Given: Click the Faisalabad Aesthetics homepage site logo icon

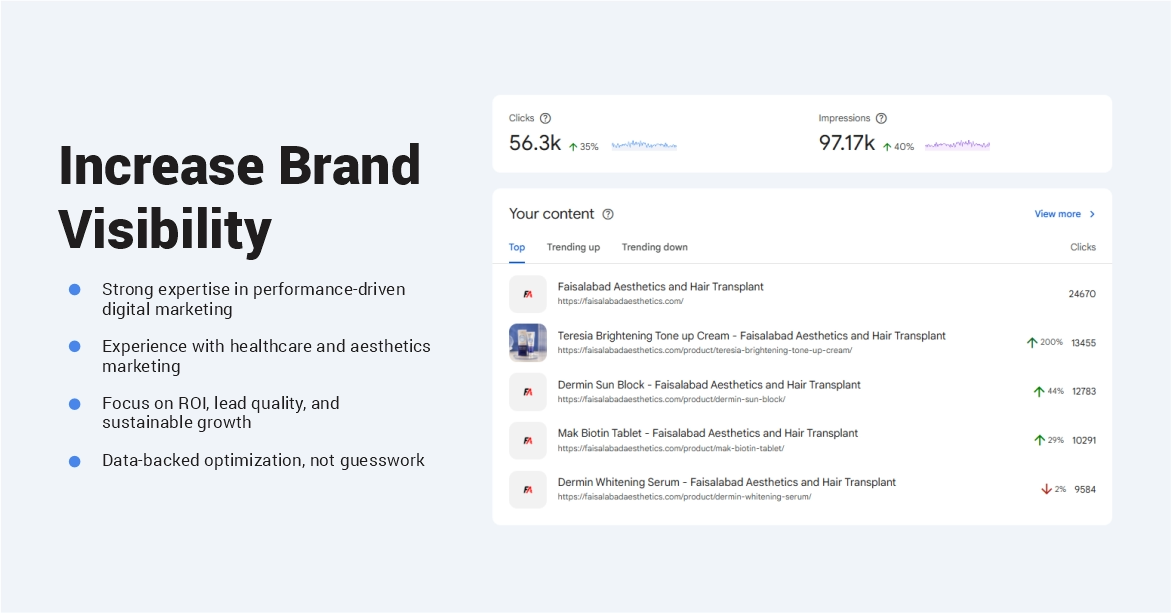Looking at the screenshot, I should [528, 294].
